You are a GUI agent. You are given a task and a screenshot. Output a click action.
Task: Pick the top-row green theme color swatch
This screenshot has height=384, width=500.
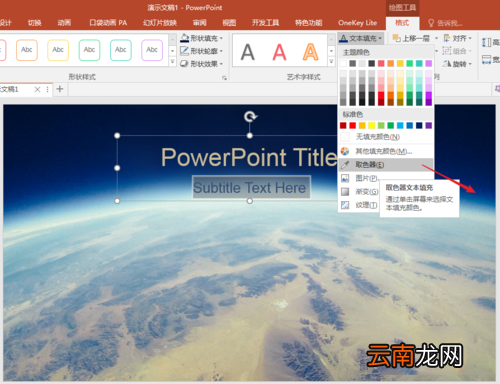[x=410, y=63]
